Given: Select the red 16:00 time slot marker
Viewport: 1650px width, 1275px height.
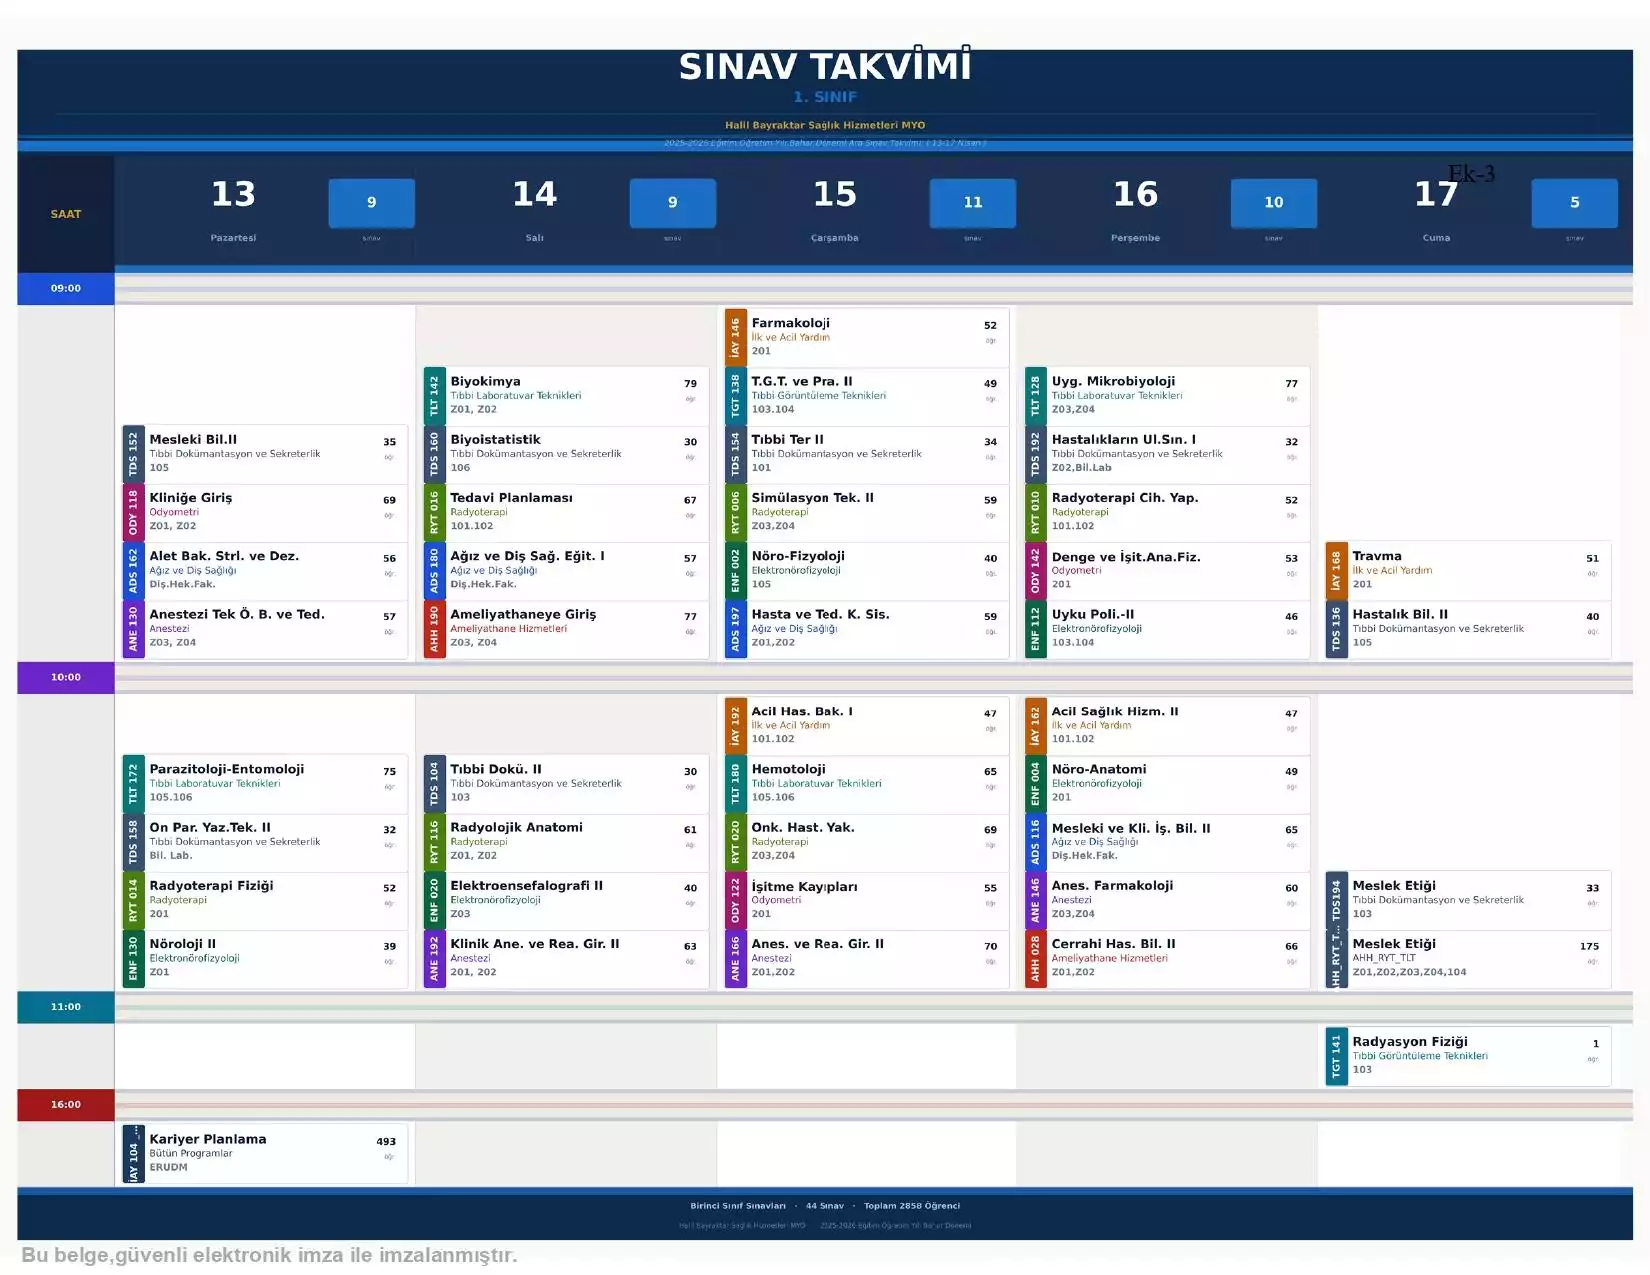Looking at the screenshot, I should tap(66, 1104).
